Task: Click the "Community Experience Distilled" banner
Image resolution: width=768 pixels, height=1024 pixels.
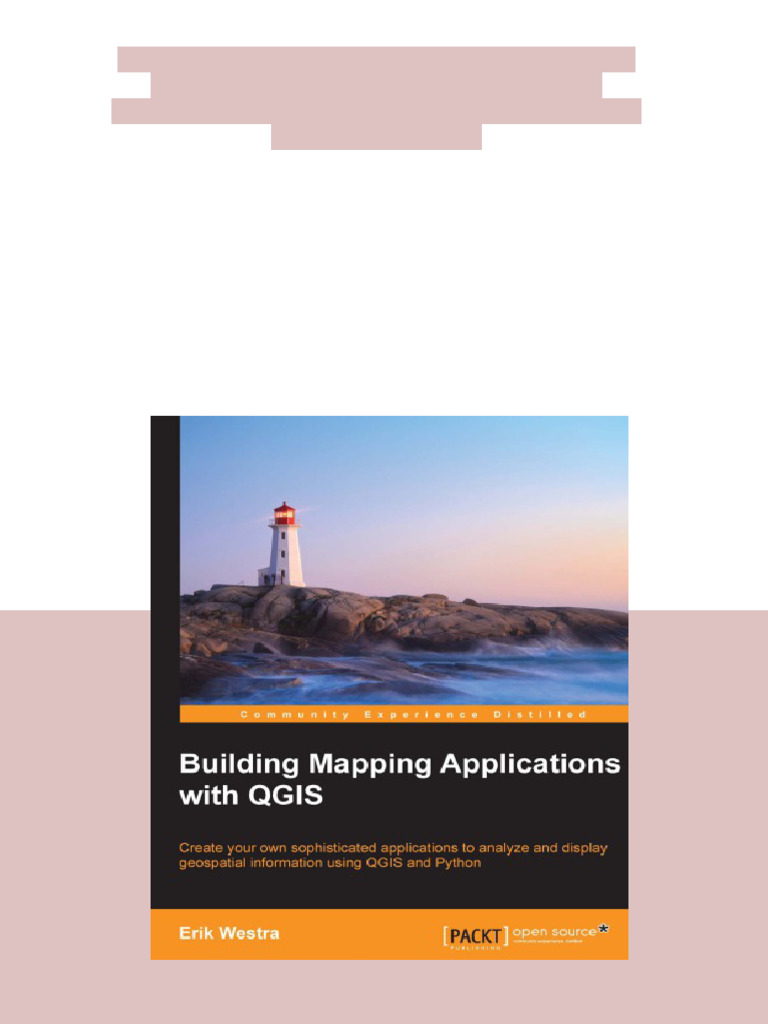Action: coord(404,714)
